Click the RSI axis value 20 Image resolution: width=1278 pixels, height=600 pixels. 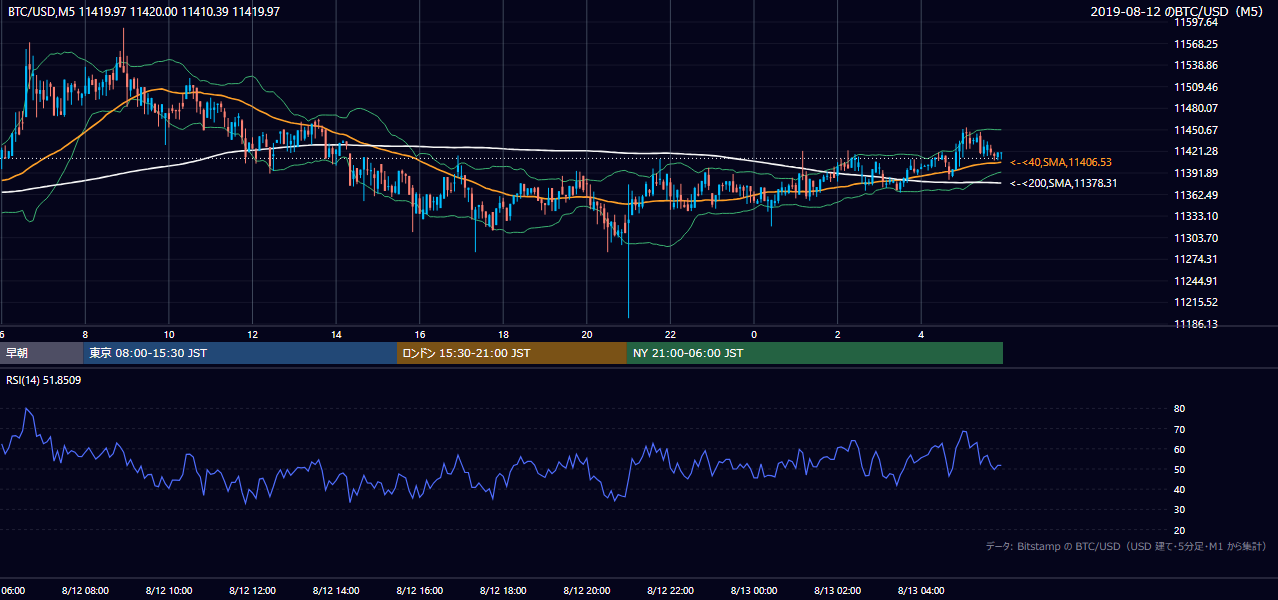tap(1180, 530)
